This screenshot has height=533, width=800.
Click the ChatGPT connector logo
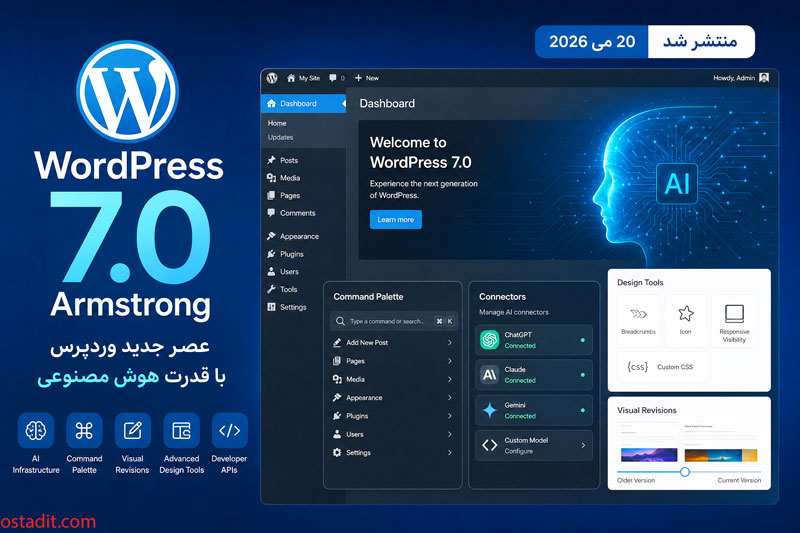490,340
